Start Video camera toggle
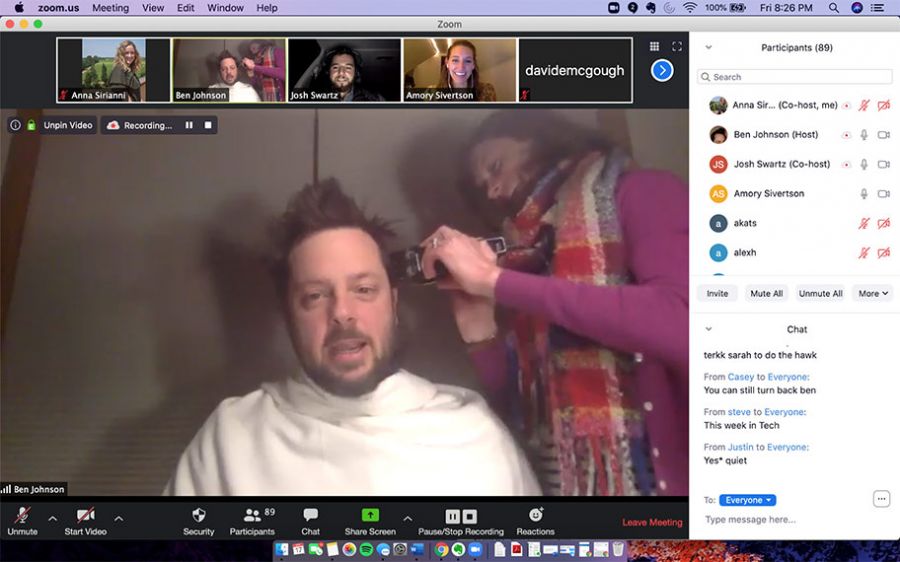Image resolution: width=900 pixels, height=562 pixels. pyautogui.click(x=86, y=515)
